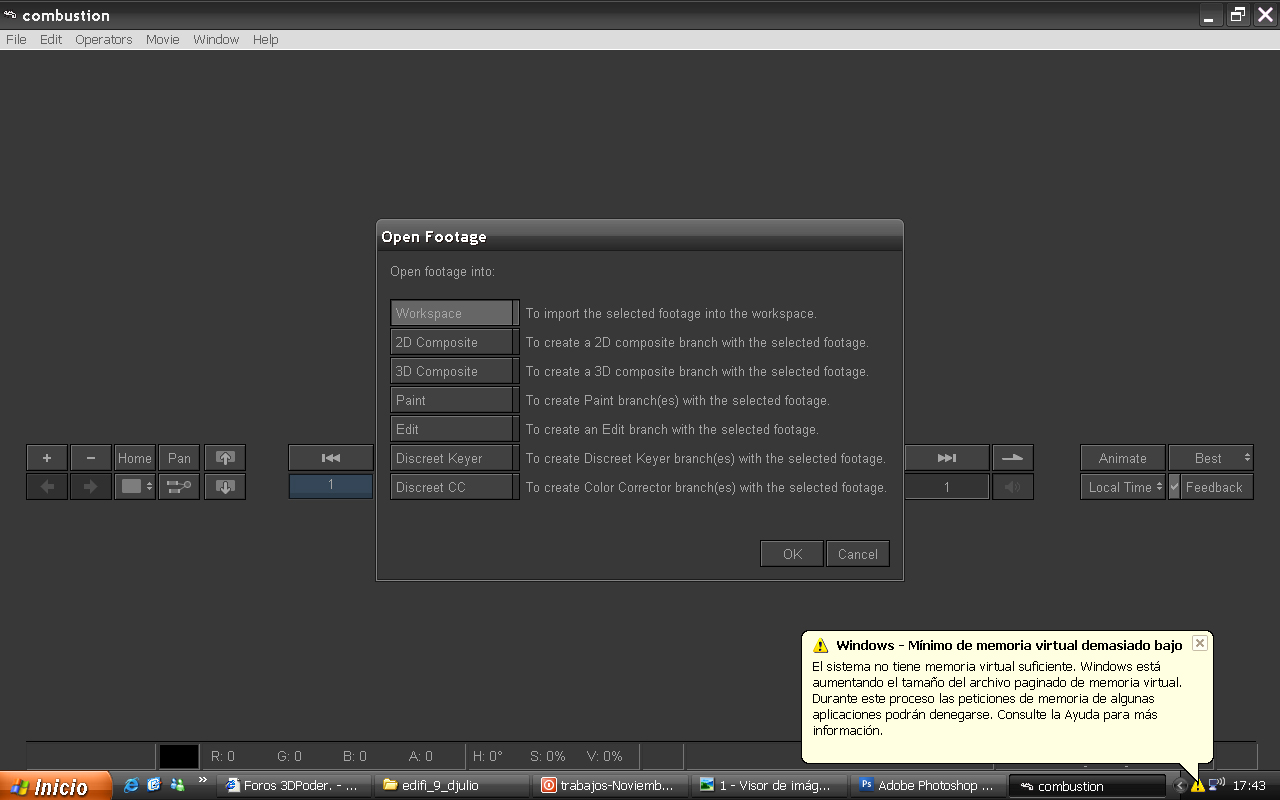Jump to last frame playback button
Viewport: 1280px width, 800px height.
pos(947,458)
